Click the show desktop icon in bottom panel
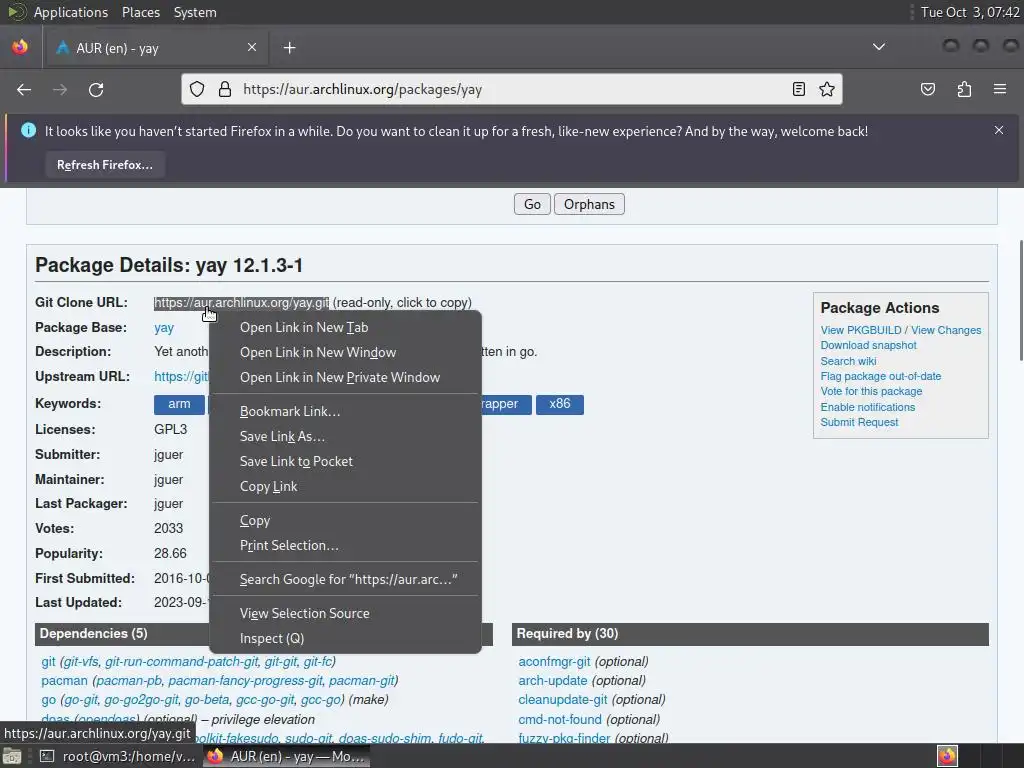Viewport: 1024px width, 768px height. tap(12, 756)
